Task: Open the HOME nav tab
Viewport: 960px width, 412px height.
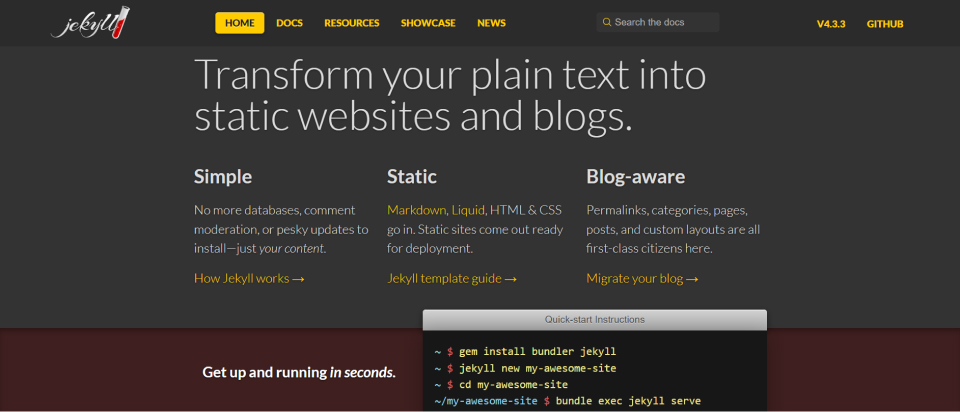Action: click(x=239, y=23)
